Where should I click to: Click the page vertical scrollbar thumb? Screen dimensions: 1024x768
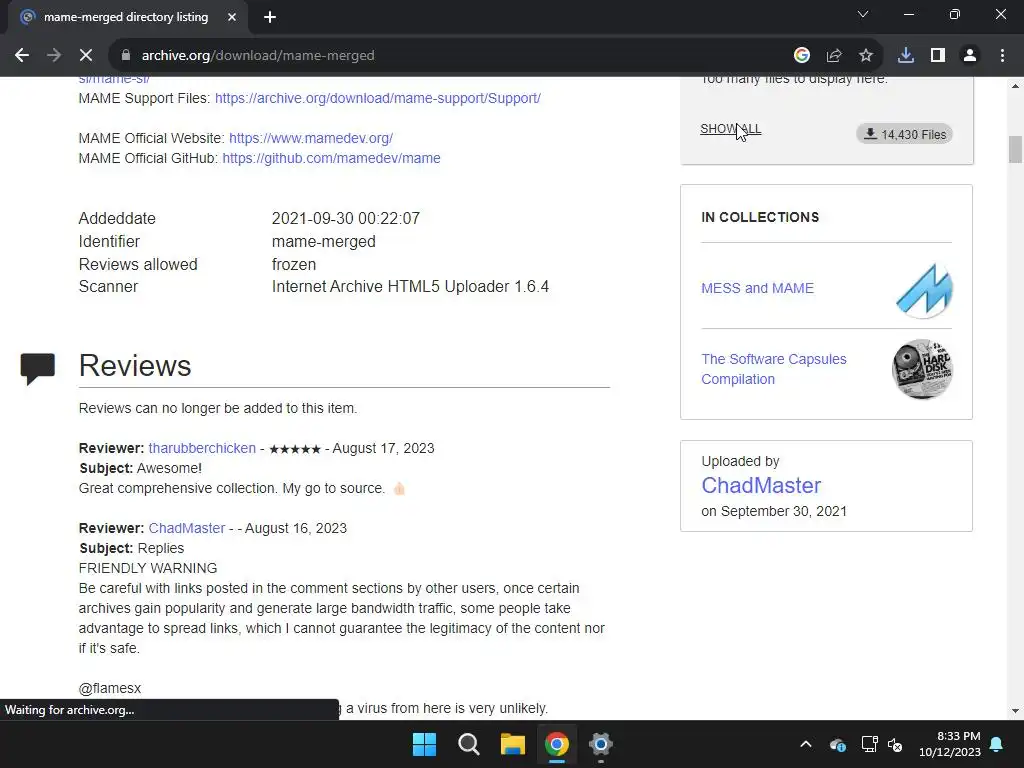coord(1015,149)
